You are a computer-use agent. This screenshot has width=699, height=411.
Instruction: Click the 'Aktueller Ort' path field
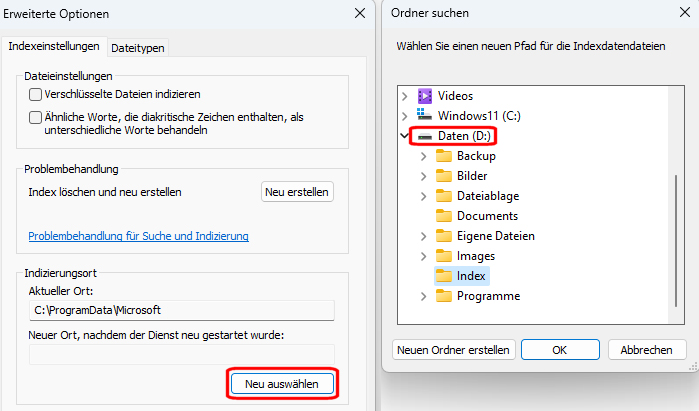(182, 310)
